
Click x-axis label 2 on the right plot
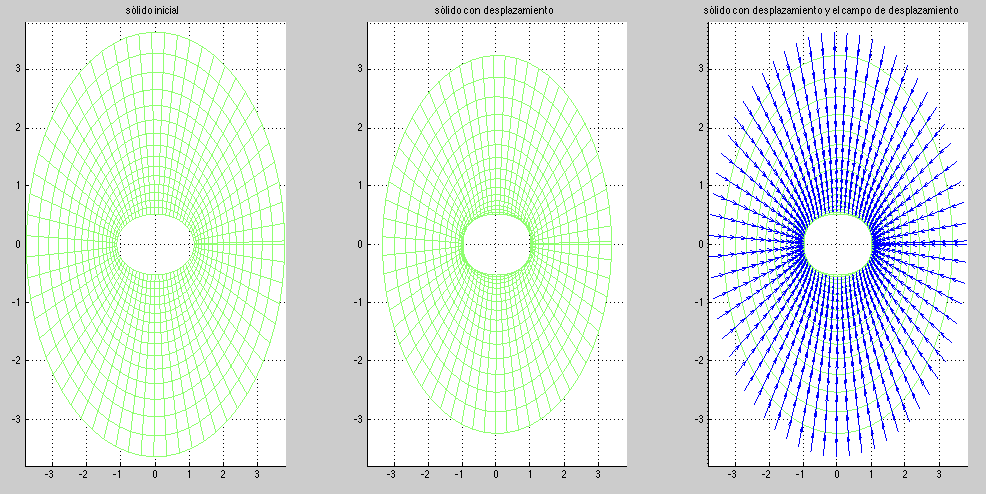[906, 475]
